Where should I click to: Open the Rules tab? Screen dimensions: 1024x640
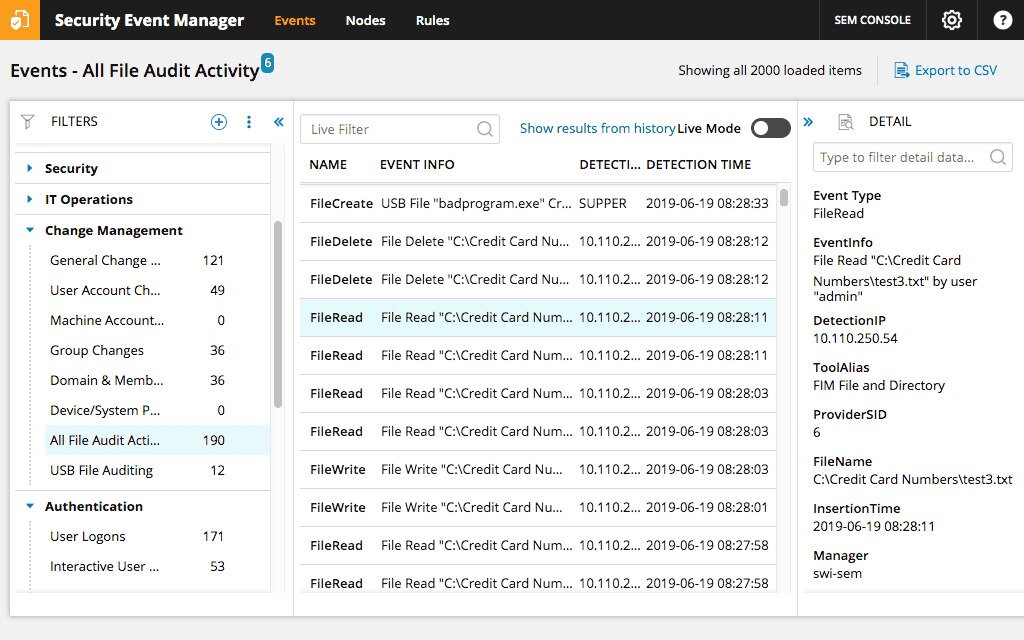432,20
